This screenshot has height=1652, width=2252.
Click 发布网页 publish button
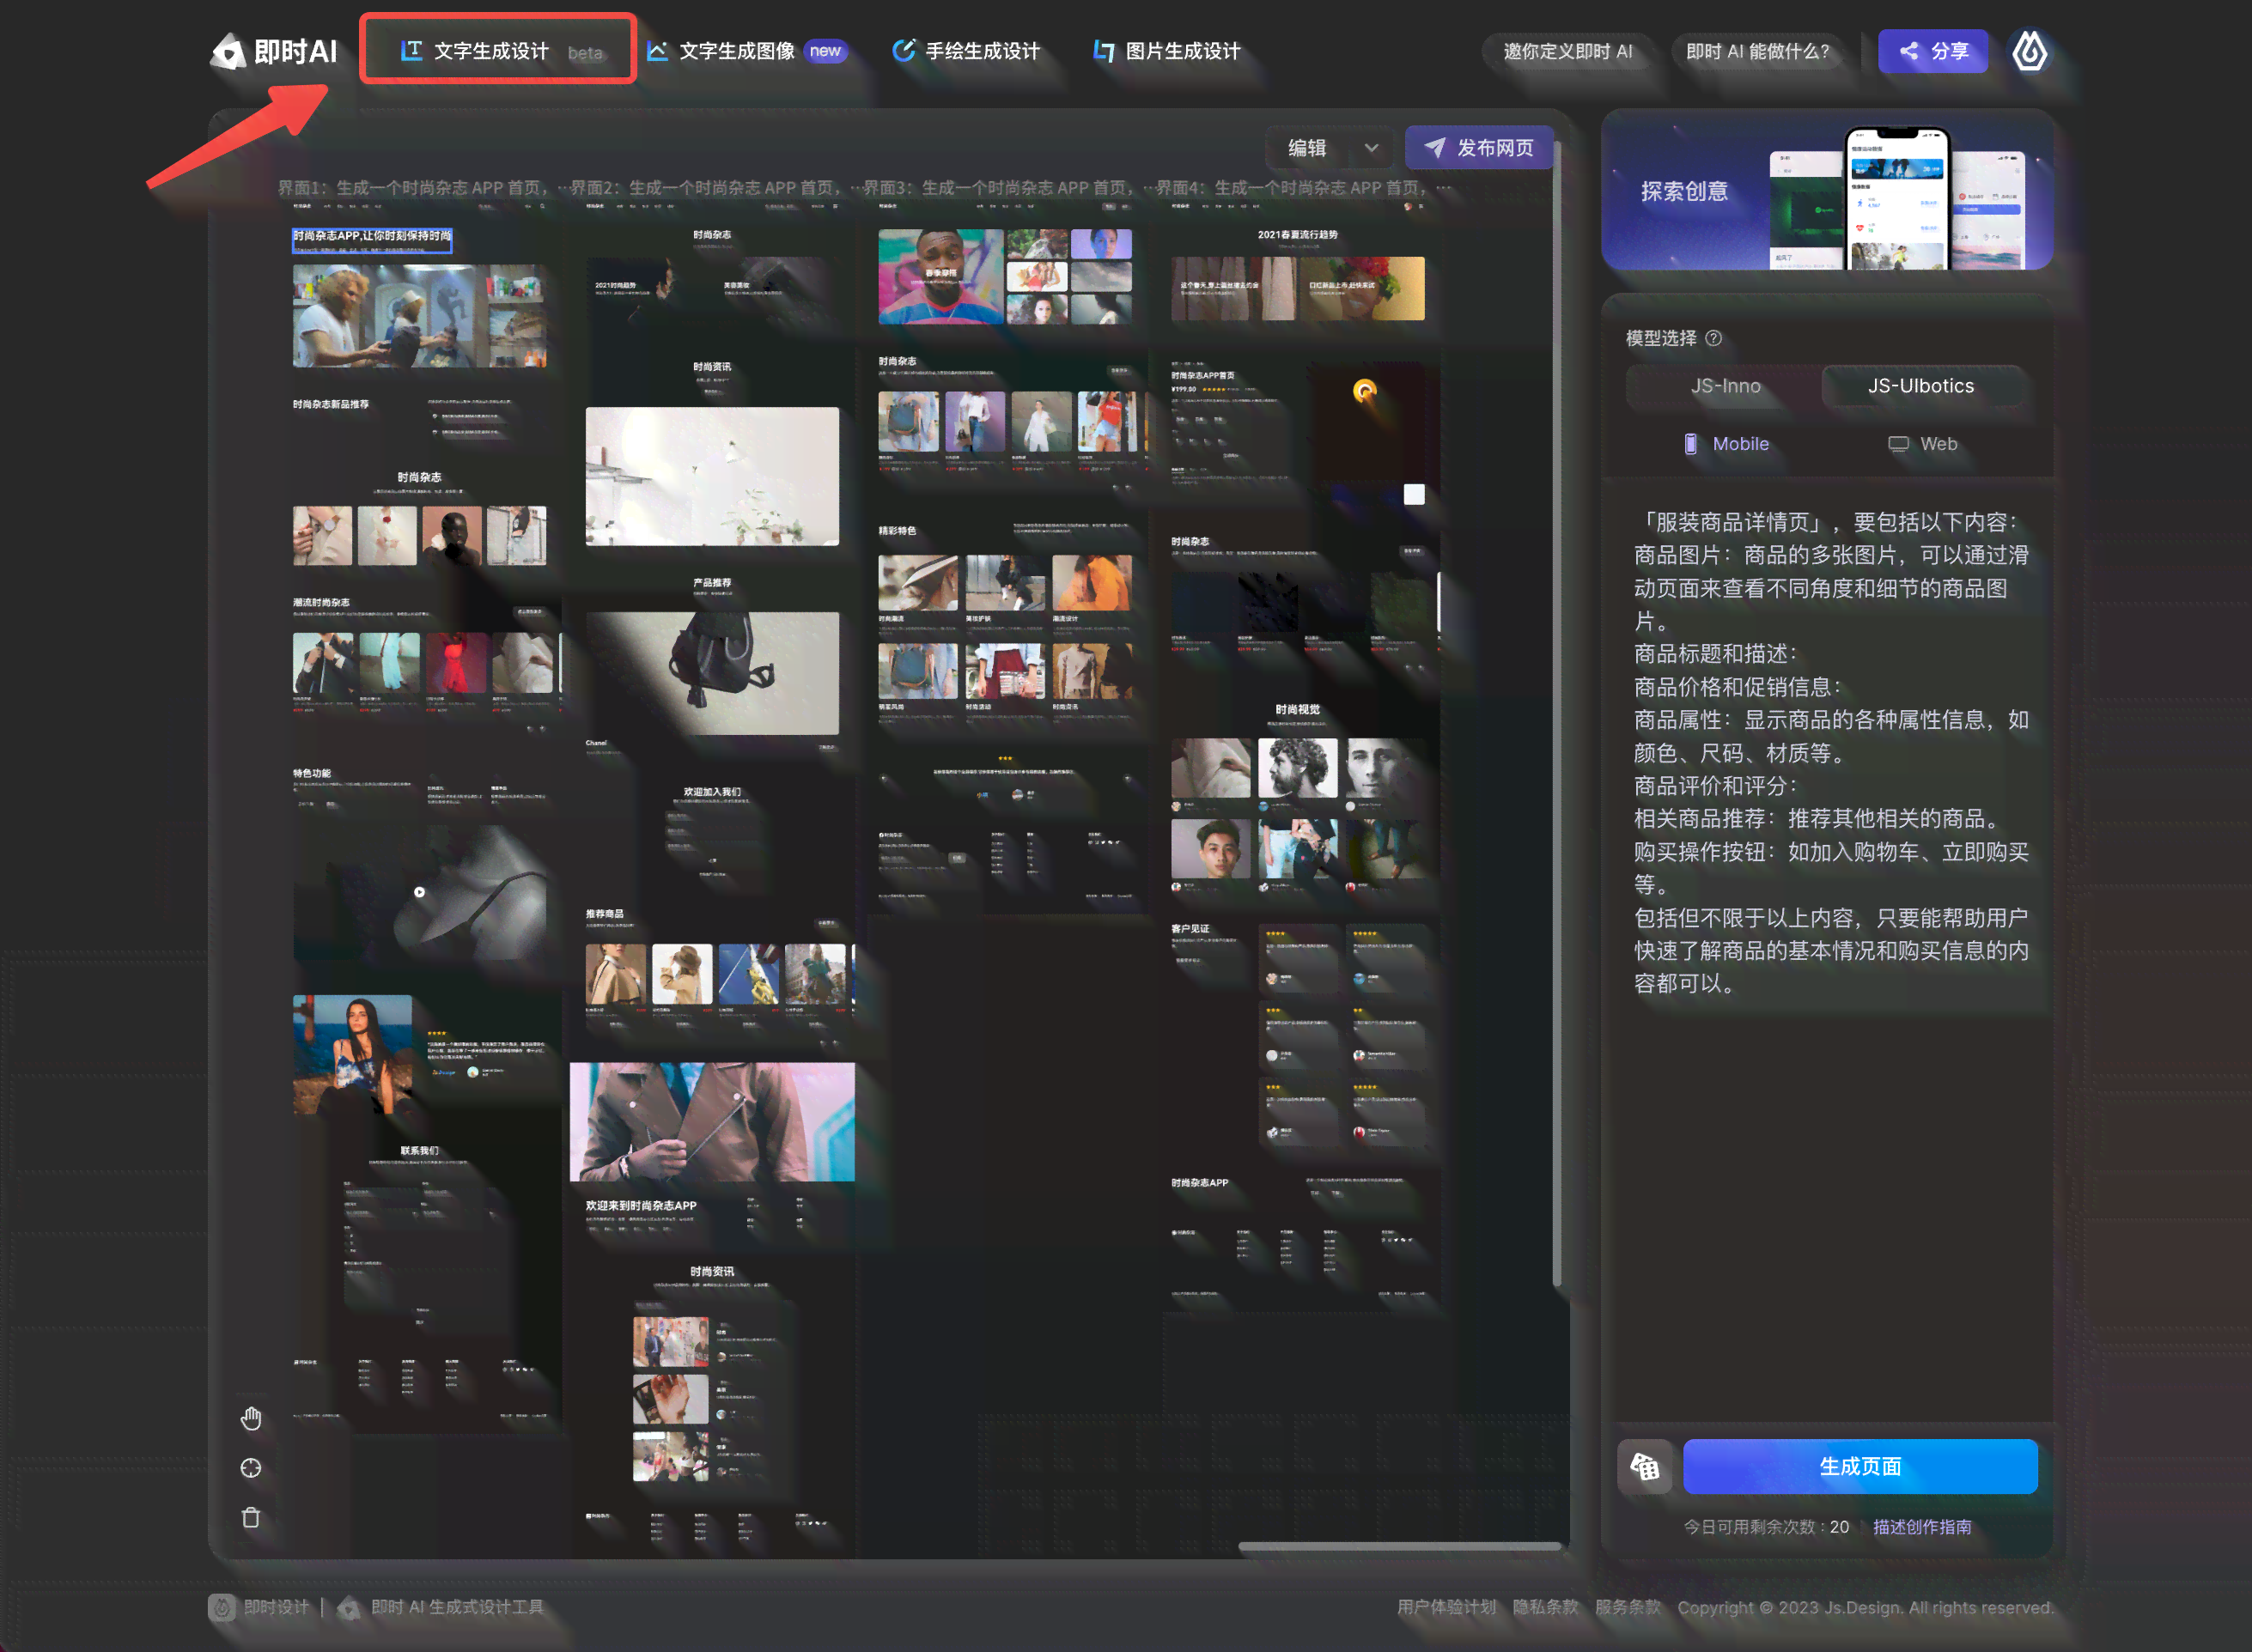1479,148
